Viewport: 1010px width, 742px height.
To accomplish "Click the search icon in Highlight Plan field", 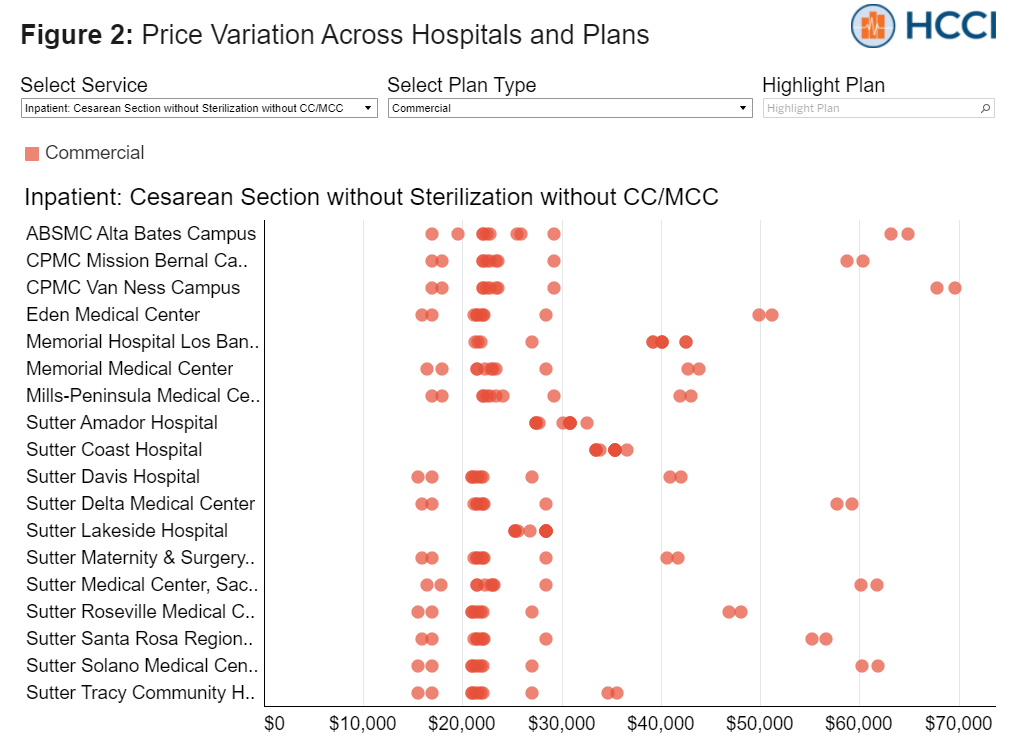I will coord(985,108).
